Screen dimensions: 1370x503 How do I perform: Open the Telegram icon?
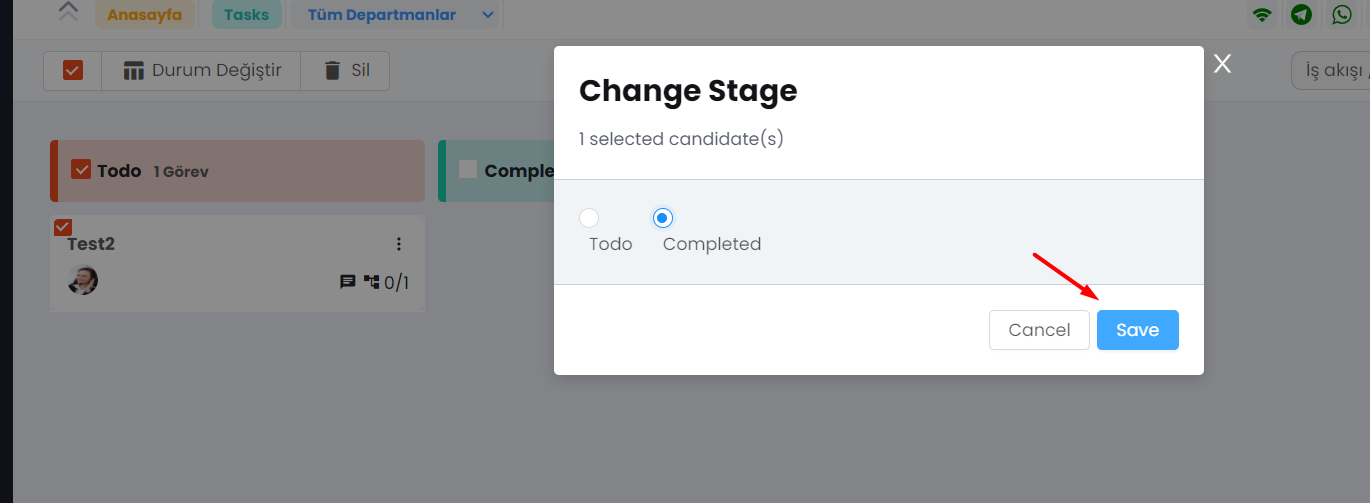click(1301, 15)
